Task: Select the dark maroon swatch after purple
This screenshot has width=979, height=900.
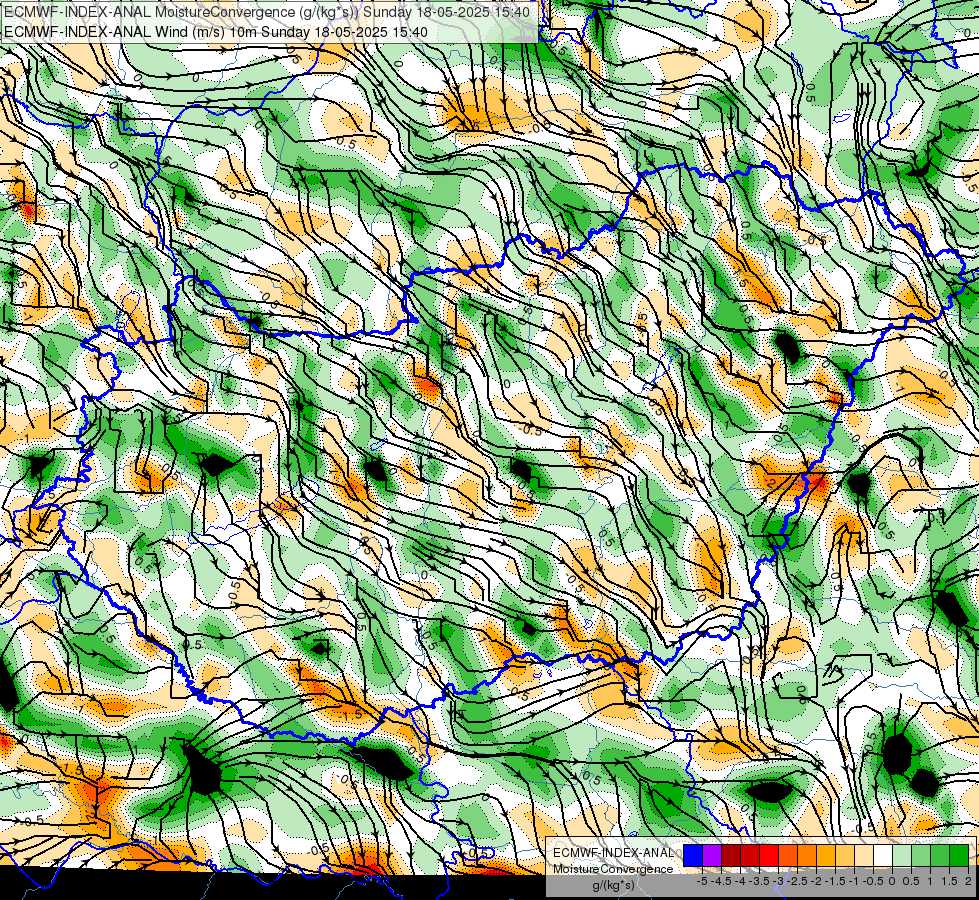Action: (731, 855)
